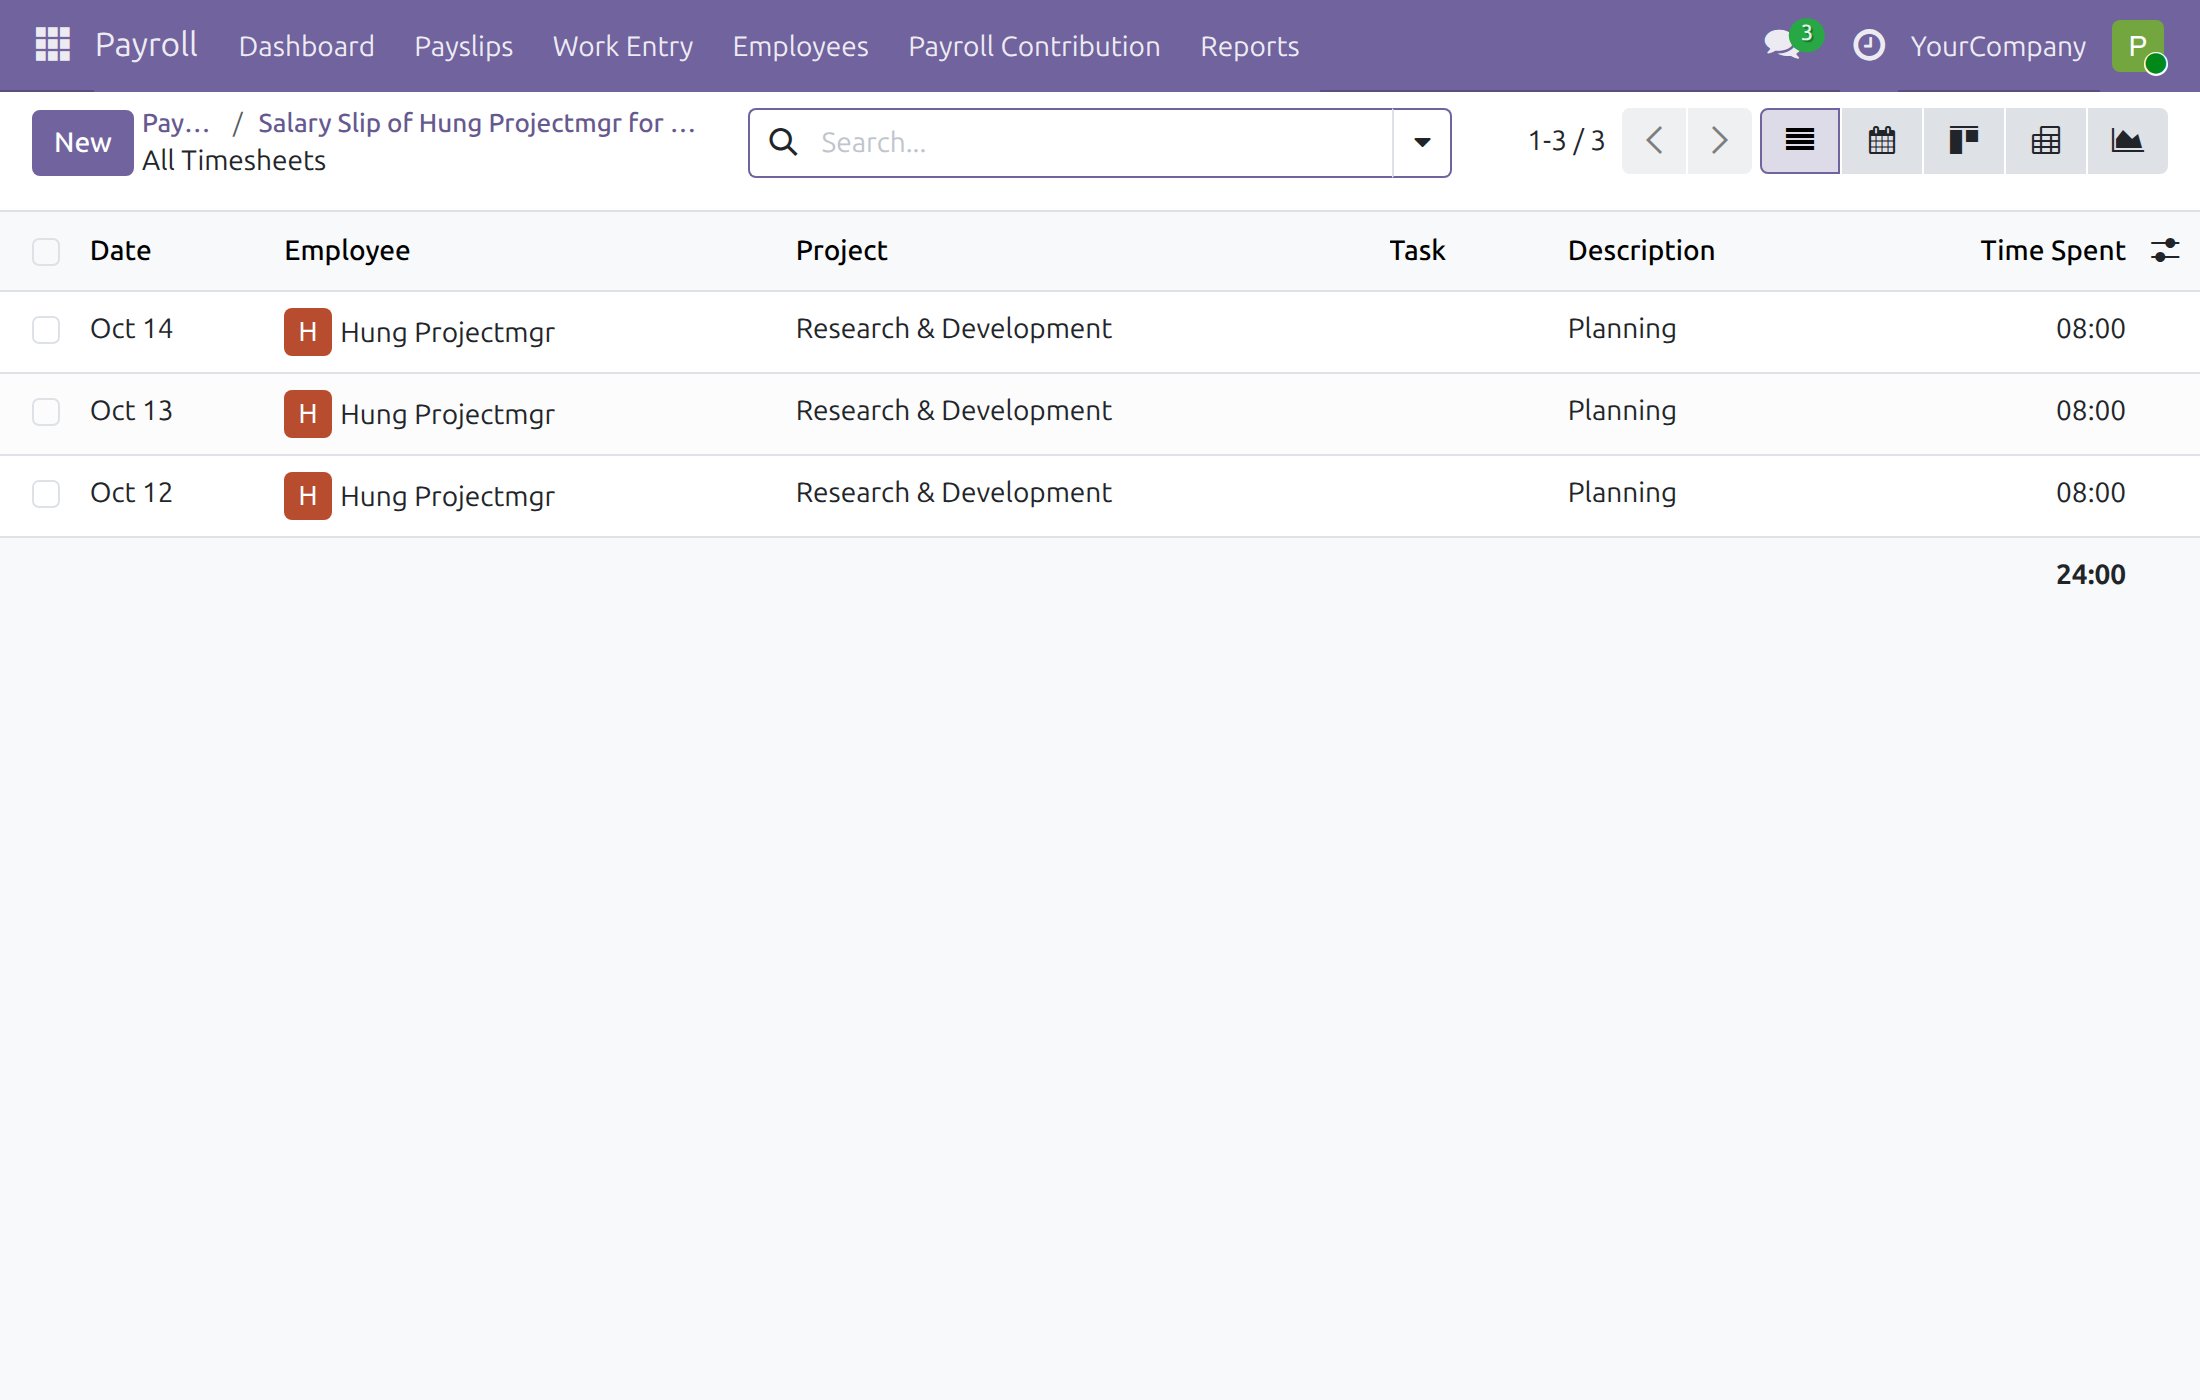
Task: Click 08:00 time spent in Oct 13 row
Action: point(2090,411)
